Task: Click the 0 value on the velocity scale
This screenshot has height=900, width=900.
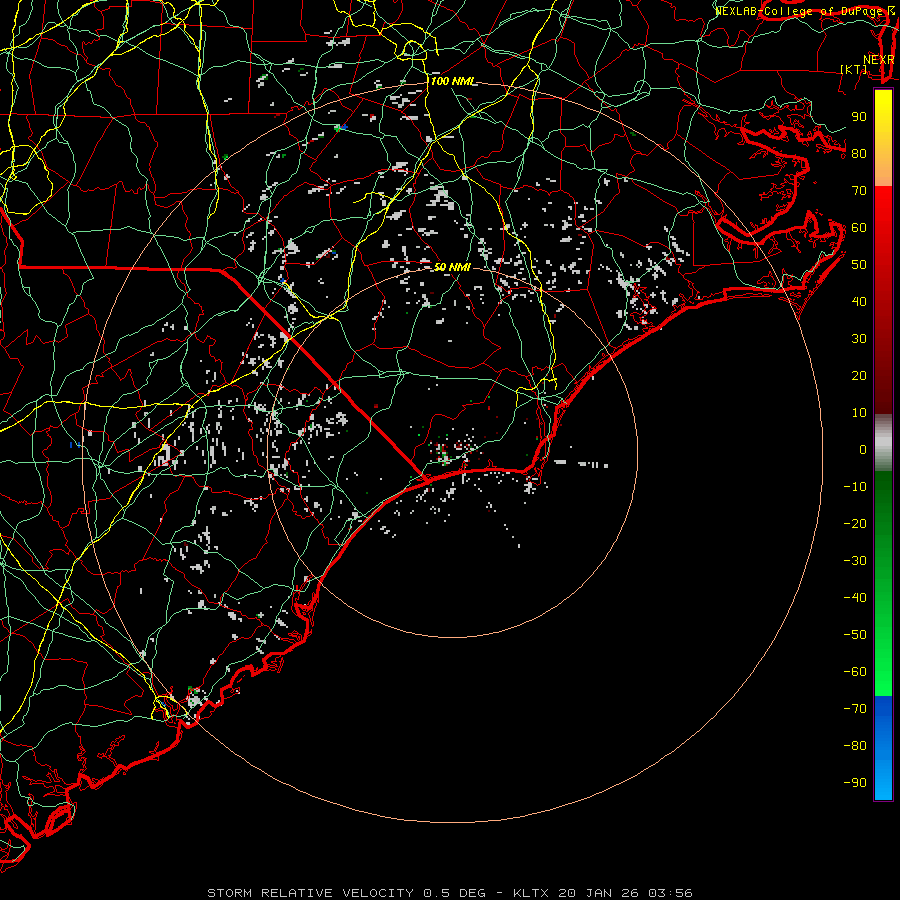Action: click(x=863, y=450)
